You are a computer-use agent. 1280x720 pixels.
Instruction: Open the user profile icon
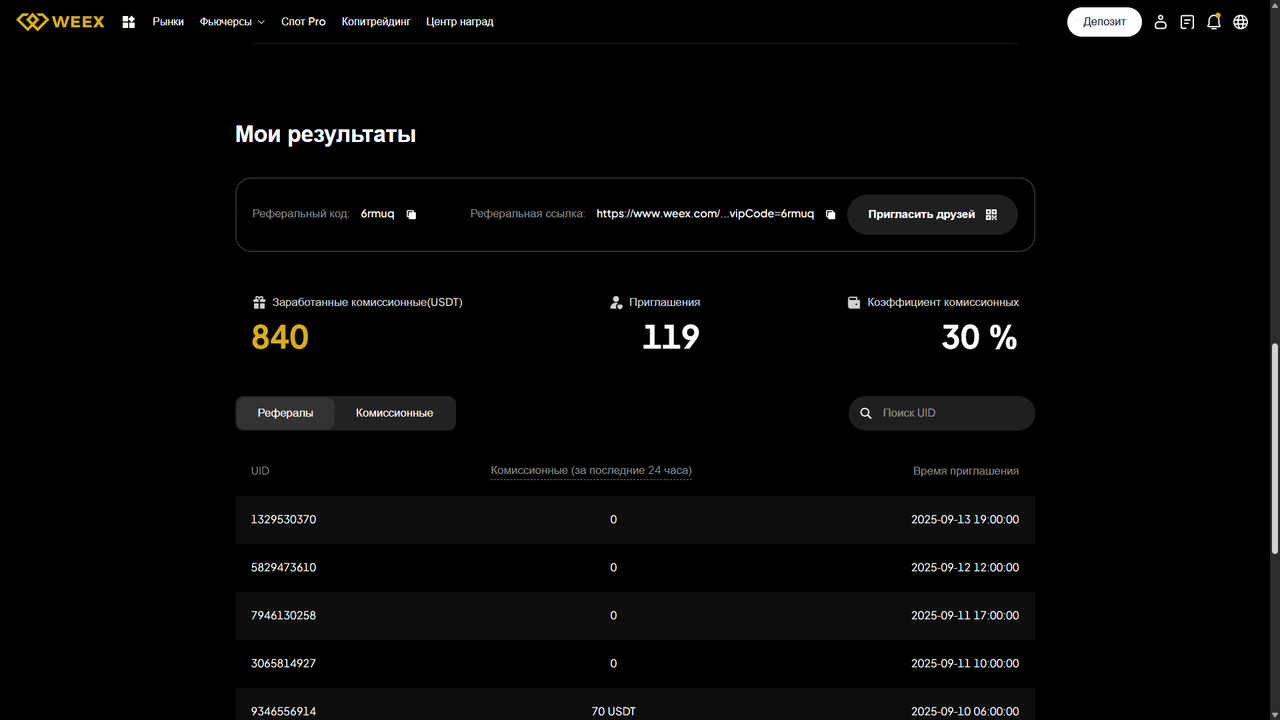[1160, 22]
